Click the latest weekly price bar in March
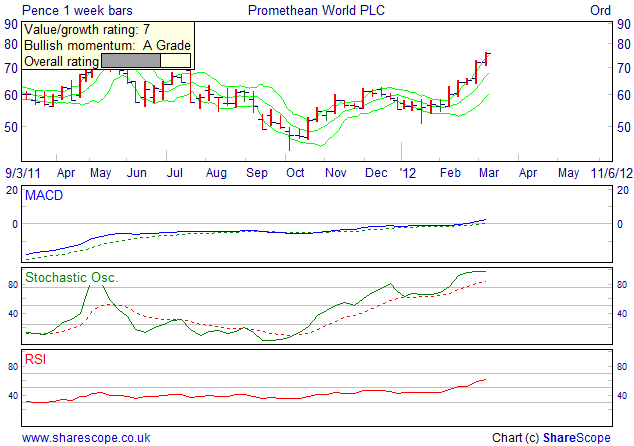Screen dimensions: 634x446 tap(486, 59)
